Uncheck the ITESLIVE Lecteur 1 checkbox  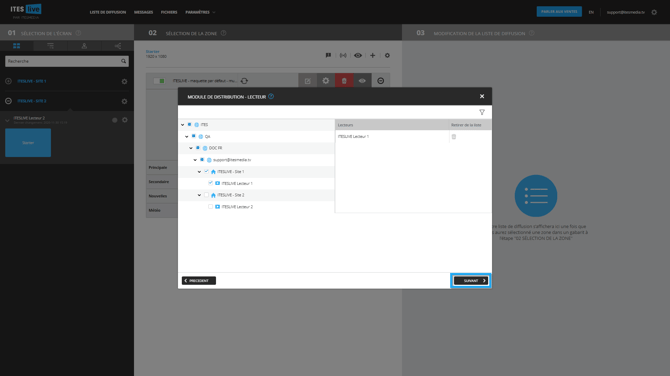point(211,183)
